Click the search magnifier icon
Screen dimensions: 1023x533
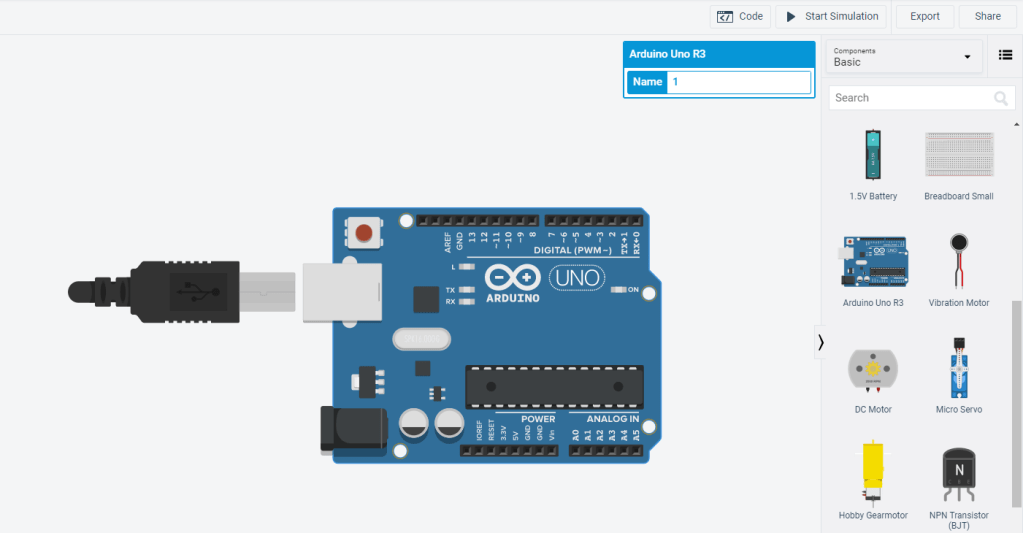(x=1001, y=98)
